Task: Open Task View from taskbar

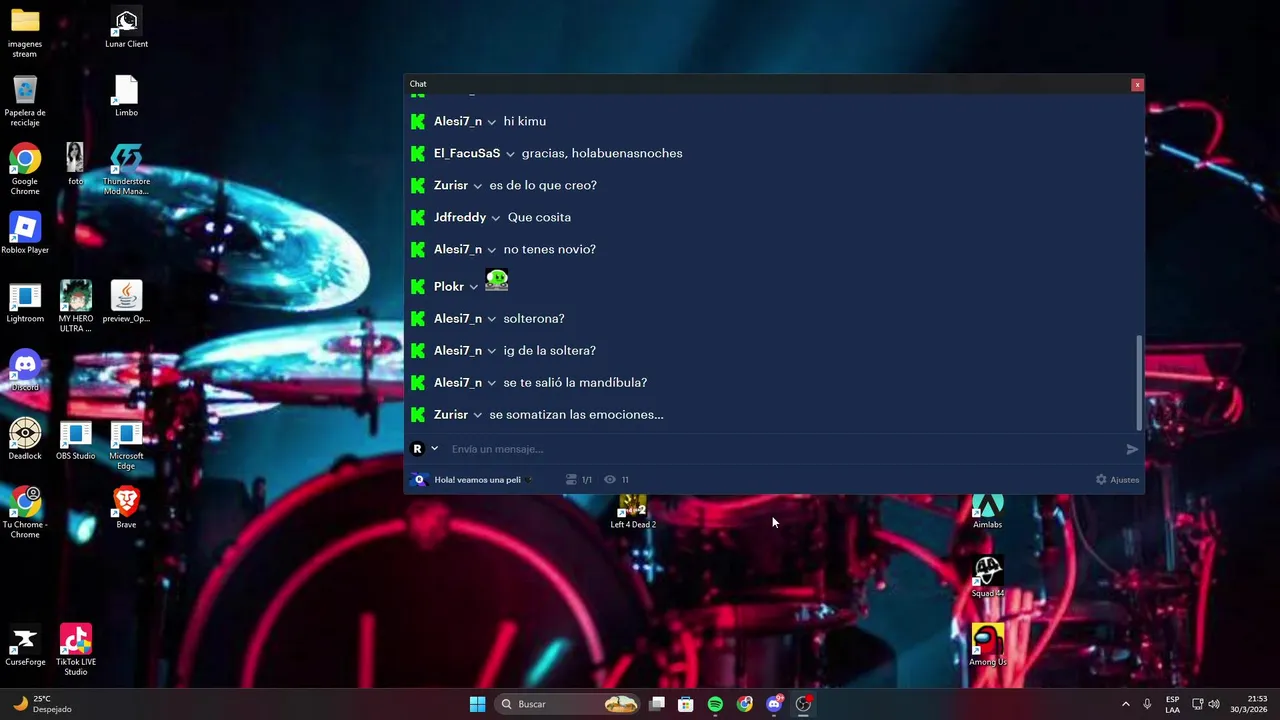Action: 657,704
